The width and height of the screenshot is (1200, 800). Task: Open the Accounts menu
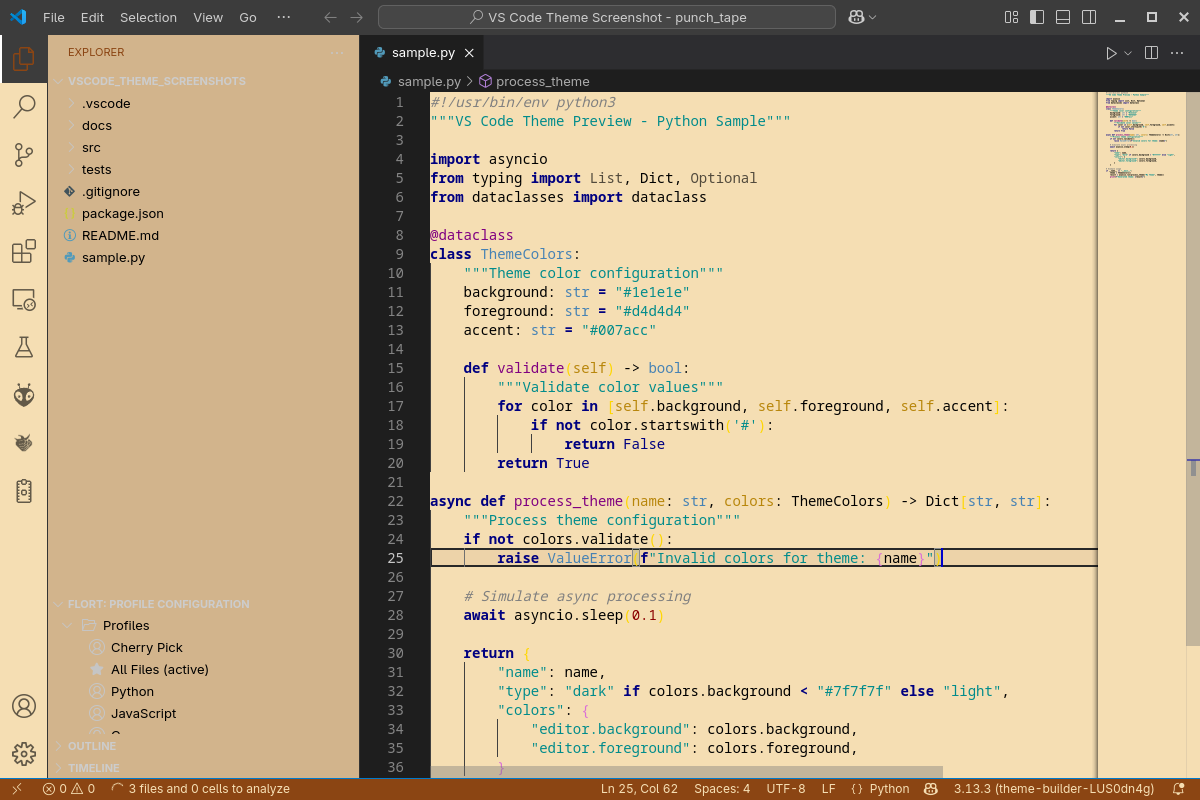coord(24,706)
